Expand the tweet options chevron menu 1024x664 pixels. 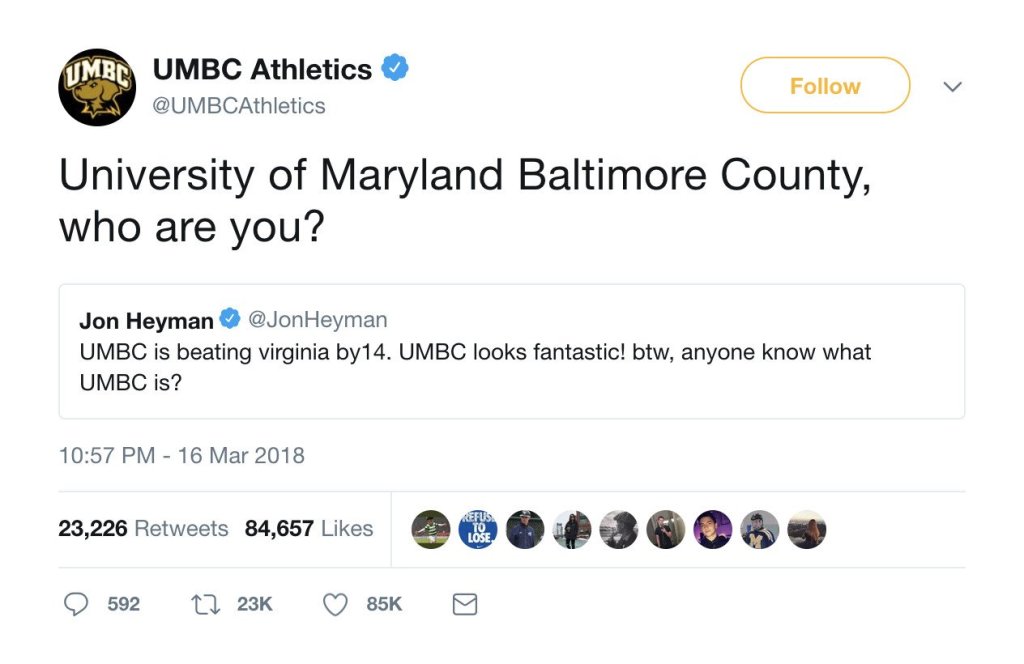[953, 87]
